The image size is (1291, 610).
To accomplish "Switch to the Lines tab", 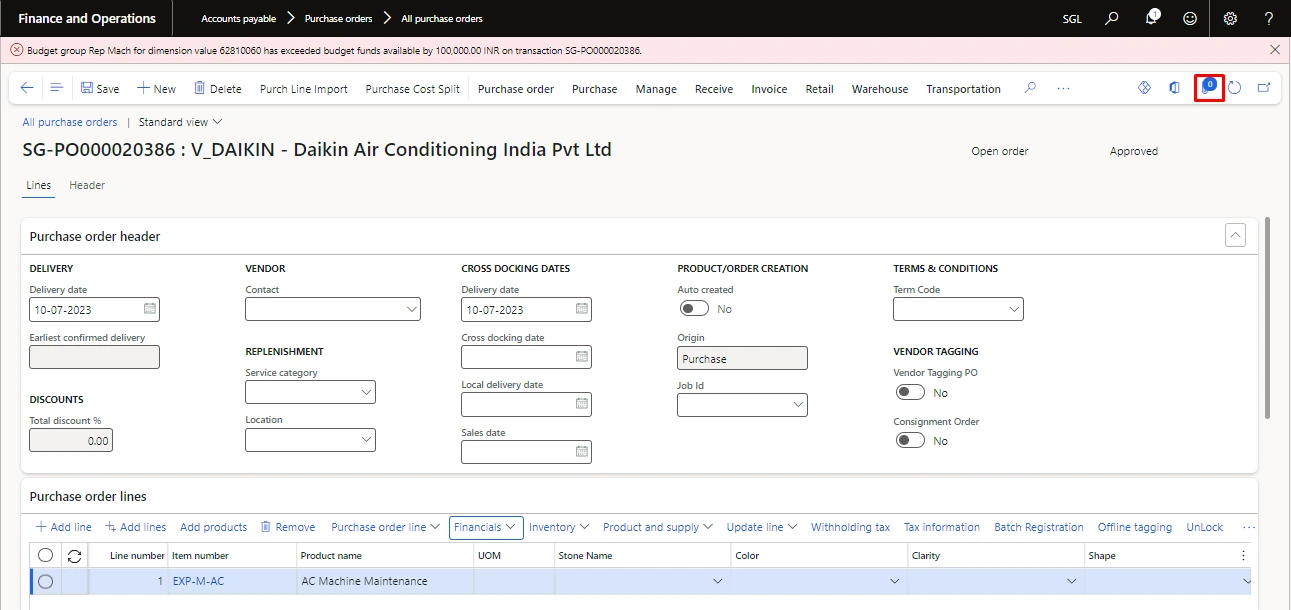I will click(x=39, y=185).
